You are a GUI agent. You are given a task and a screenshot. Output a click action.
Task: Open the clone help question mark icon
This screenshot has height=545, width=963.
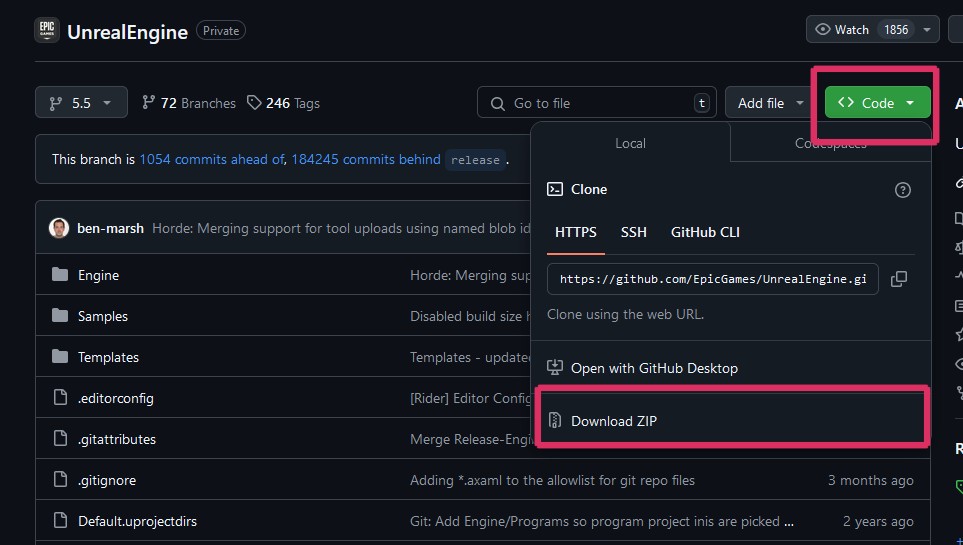point(902,189)
